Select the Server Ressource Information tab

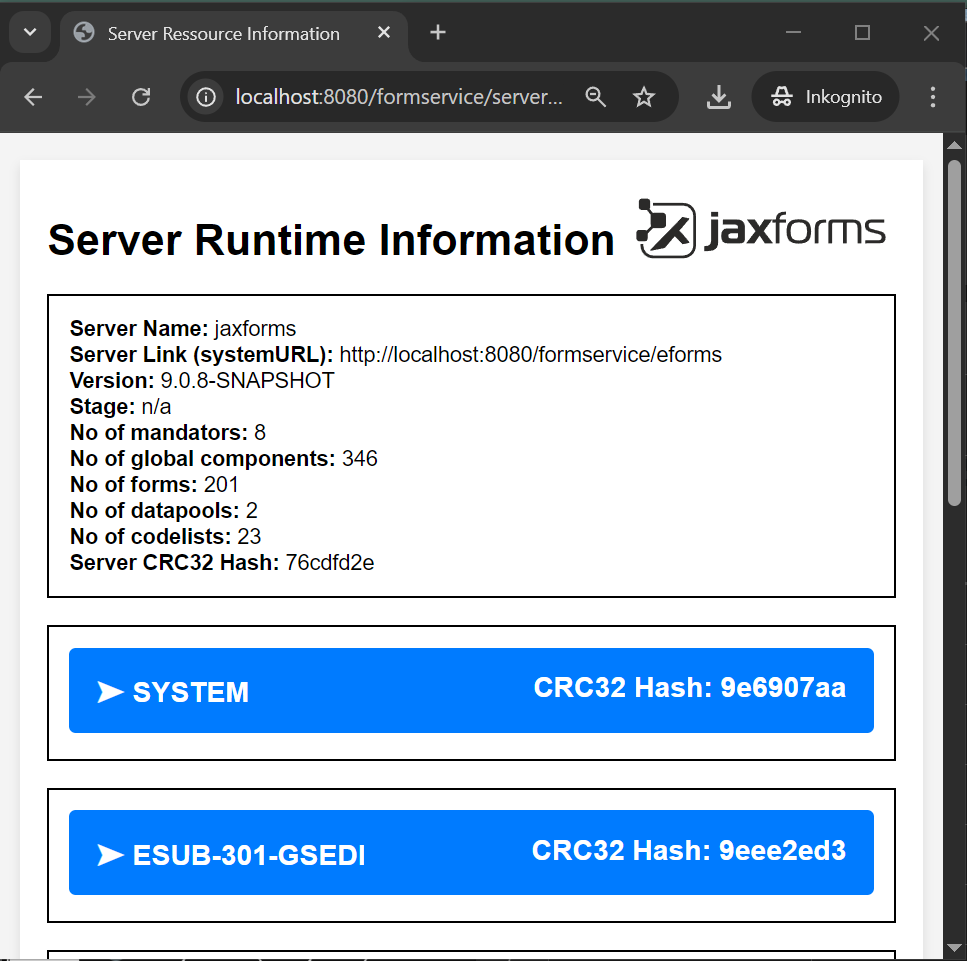click(x=223, y=34)
